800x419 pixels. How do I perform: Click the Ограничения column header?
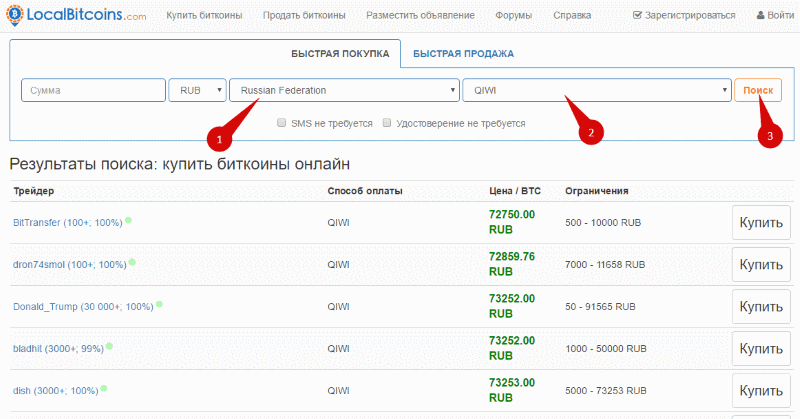(596, 191)
